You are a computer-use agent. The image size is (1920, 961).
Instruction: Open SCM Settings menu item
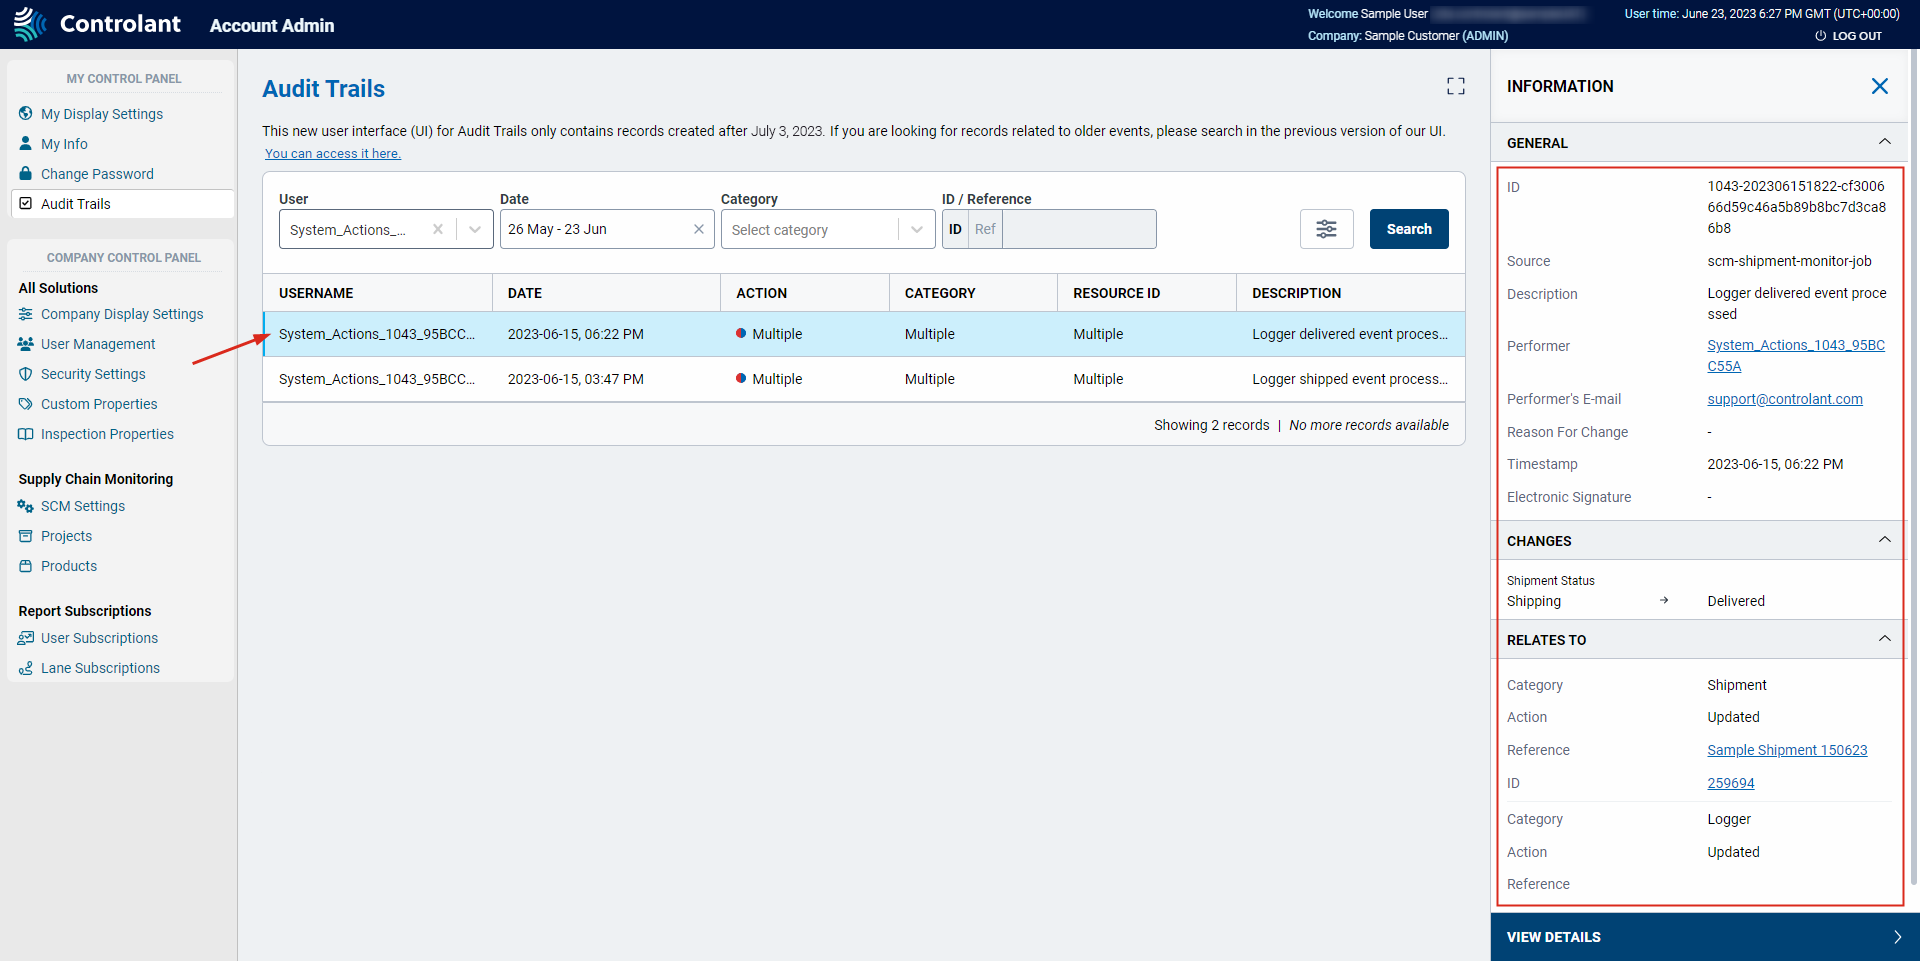click(83, 506)
